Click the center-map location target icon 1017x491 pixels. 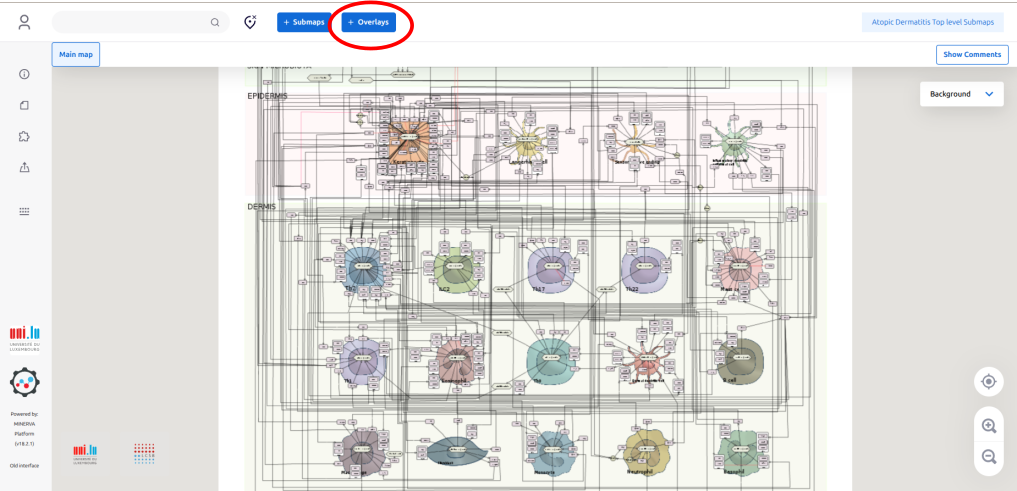pyautogui.click(x=988, y=381)
